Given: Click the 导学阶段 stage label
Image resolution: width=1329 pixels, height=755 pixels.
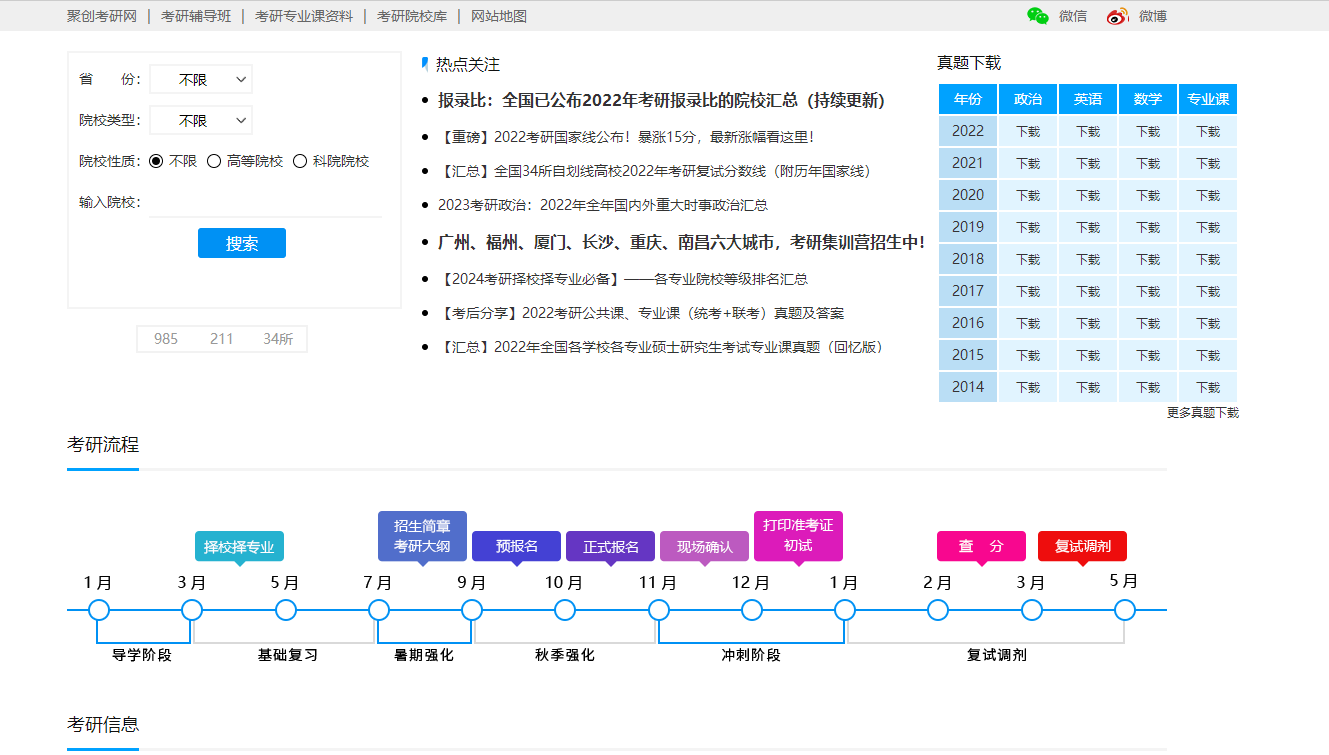Looking at the screenshot, I should click(x=142, y=655).
